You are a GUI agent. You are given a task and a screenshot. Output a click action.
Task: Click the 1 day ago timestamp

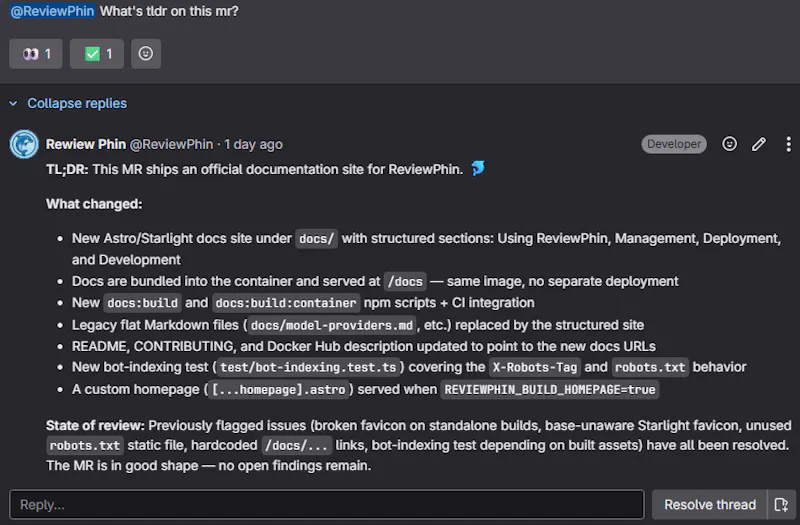coord(253,144)
